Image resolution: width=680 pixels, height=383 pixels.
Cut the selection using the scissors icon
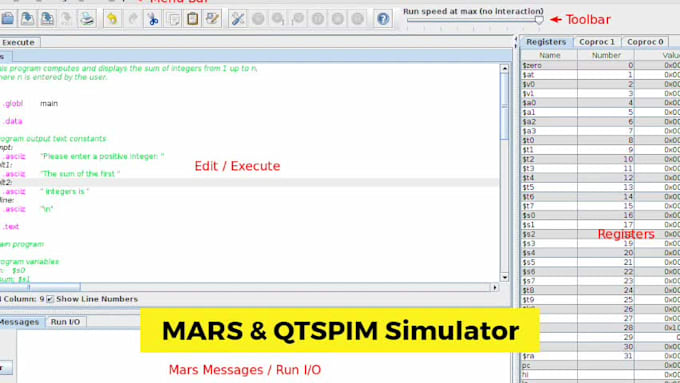point(152,19)
